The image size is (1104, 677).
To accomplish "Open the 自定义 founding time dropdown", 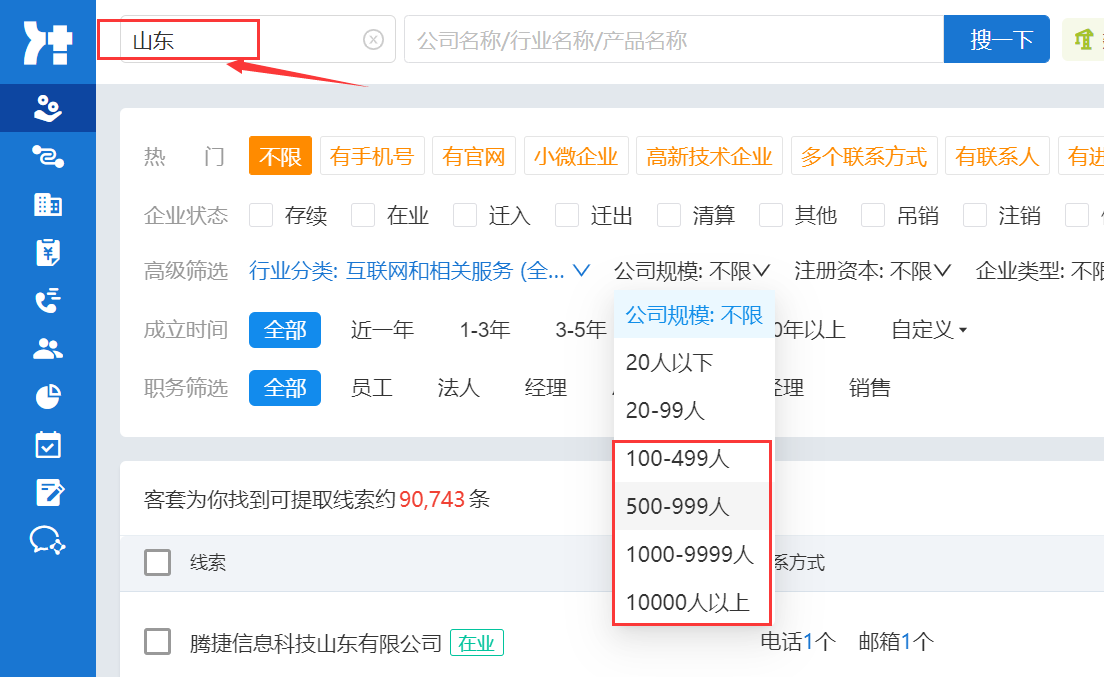I will (x=927, y=330).
